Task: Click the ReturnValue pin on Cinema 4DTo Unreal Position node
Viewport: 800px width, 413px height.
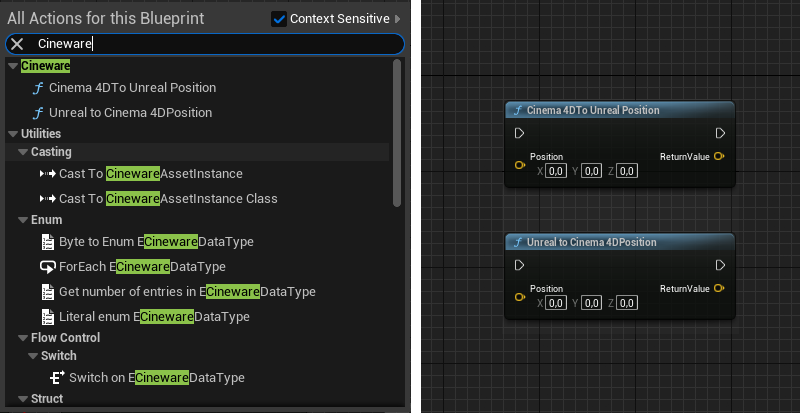Action: (x=720, y=157)
